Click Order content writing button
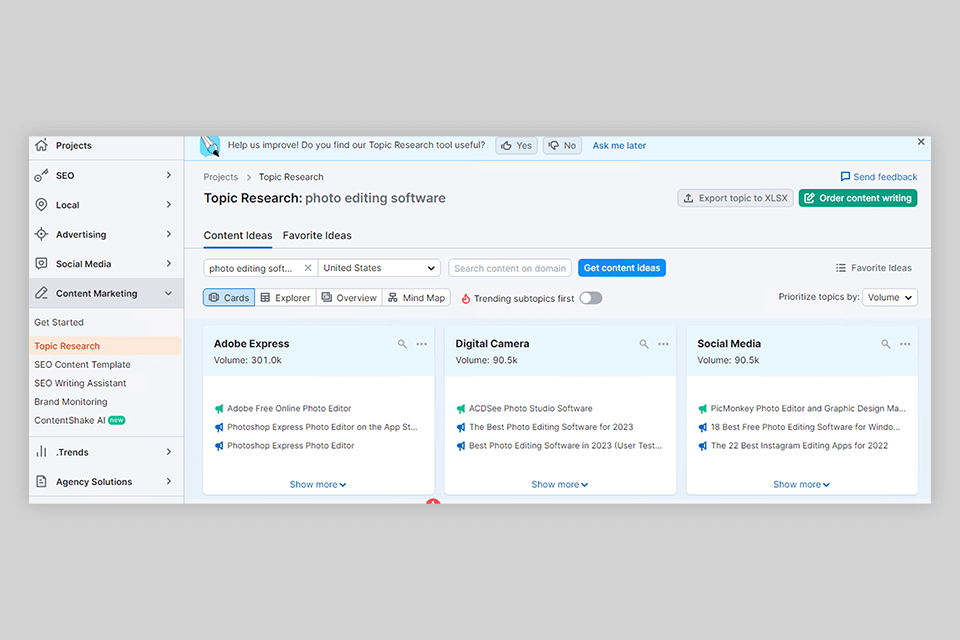This screenshot has width=960, height=640. click(x=858, y=198)
